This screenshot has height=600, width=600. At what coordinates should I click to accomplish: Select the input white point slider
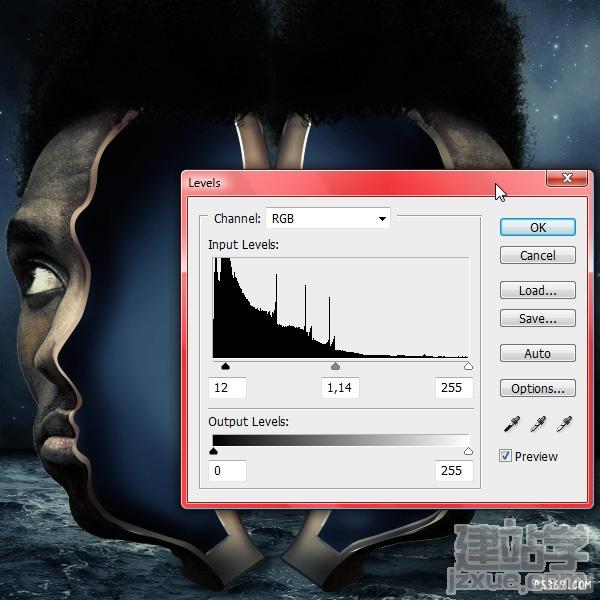tap(468, 367)
